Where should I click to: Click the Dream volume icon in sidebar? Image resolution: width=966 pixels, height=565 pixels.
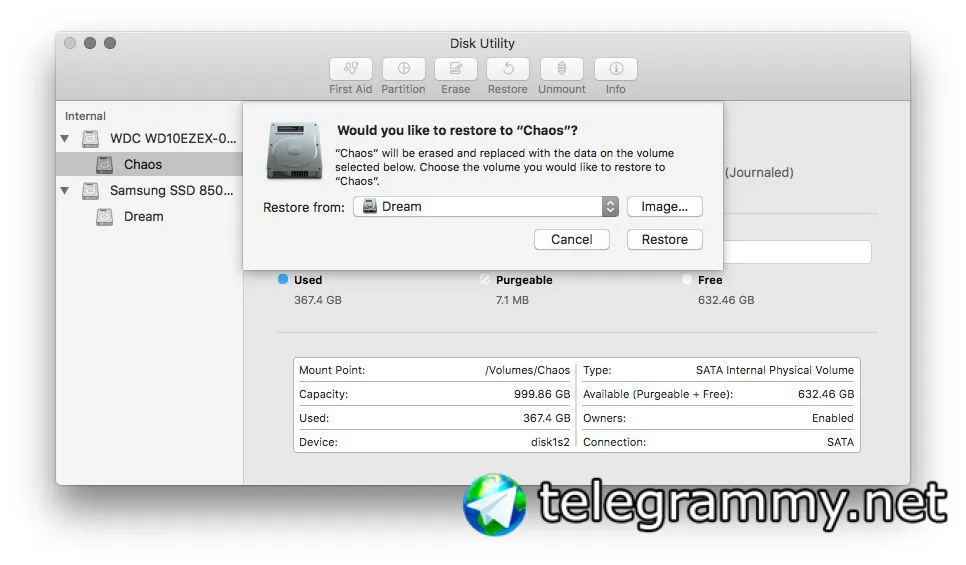(104, 217)
